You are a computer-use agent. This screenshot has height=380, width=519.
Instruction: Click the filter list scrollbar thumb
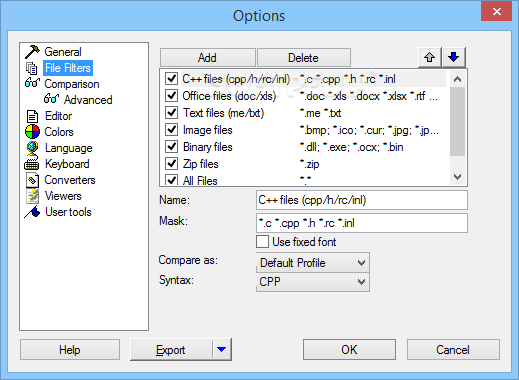(457, 122)
